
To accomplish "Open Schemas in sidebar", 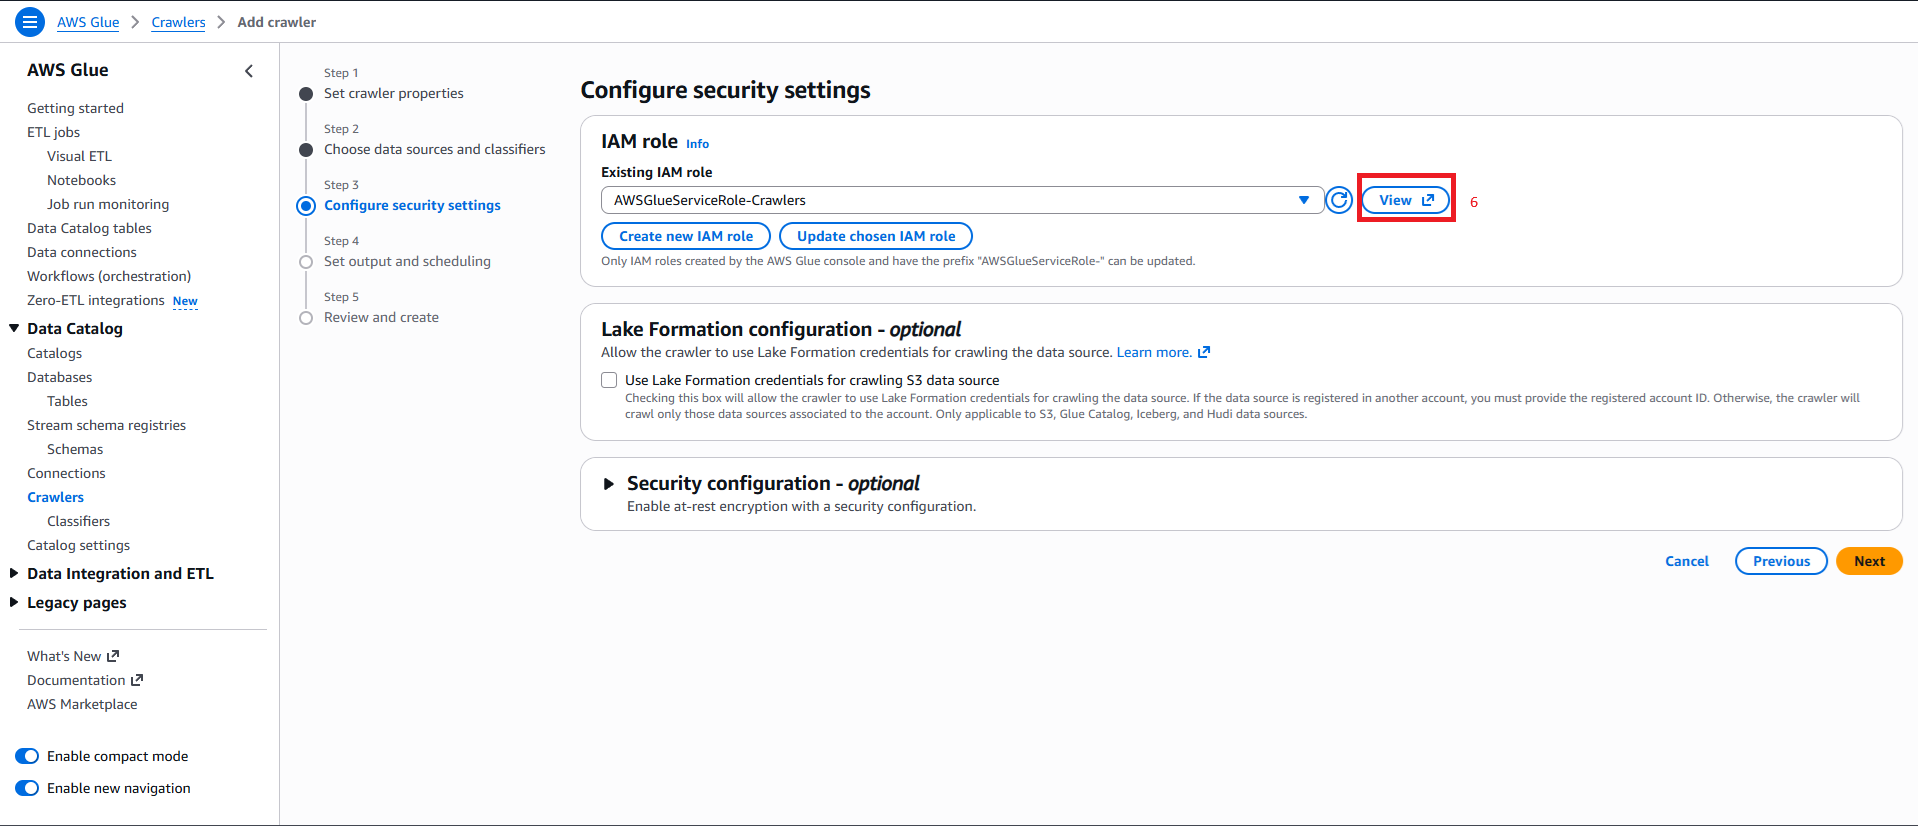I will [75, 449].
